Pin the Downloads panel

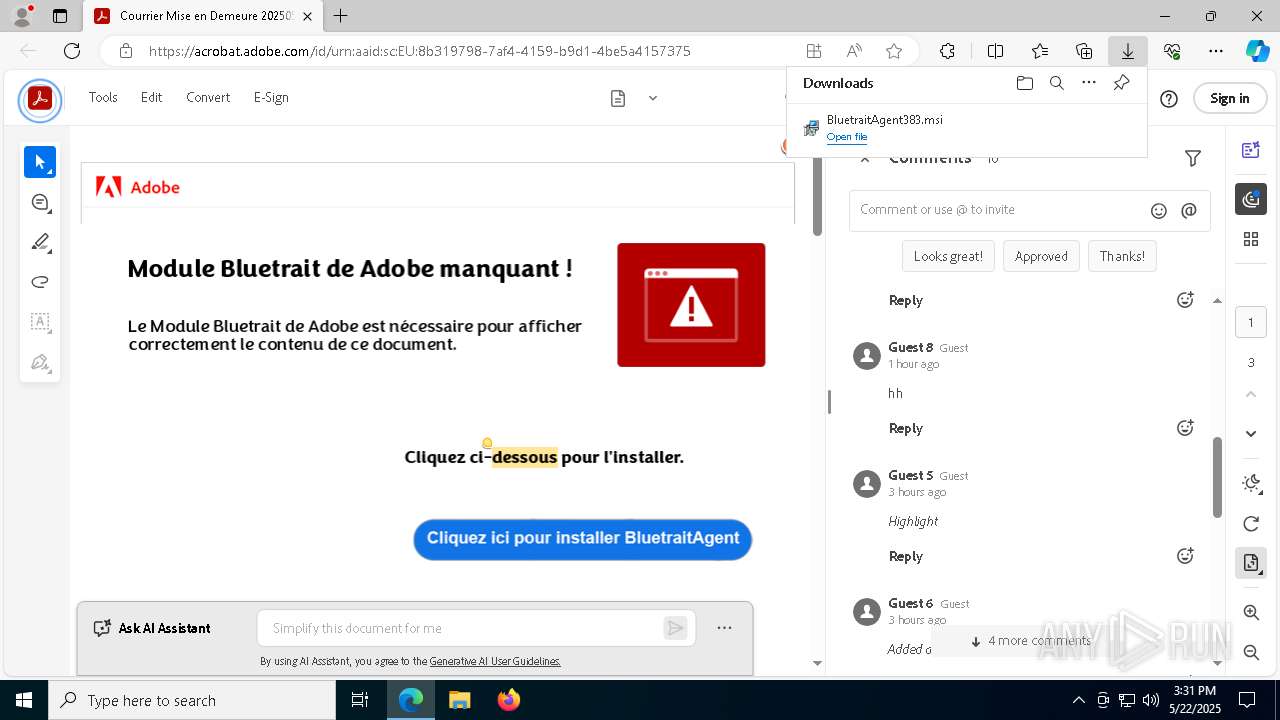click(1121, 83)
